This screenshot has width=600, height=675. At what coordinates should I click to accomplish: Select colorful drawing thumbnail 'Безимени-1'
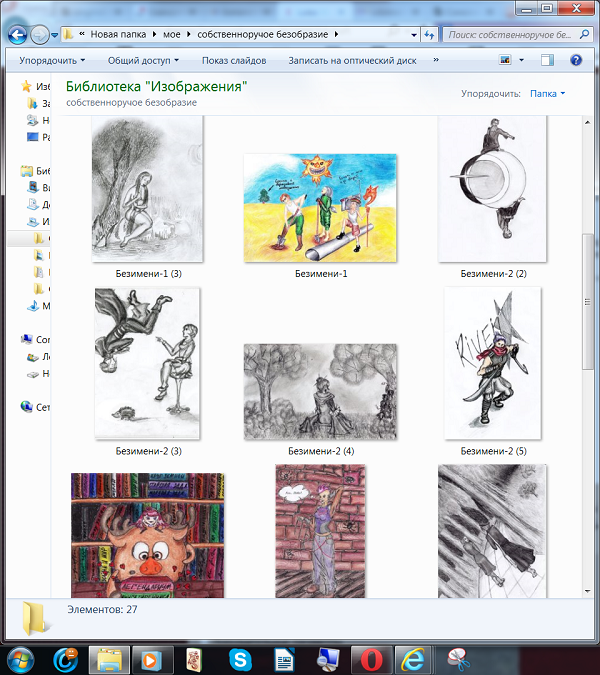pos(320,207)
